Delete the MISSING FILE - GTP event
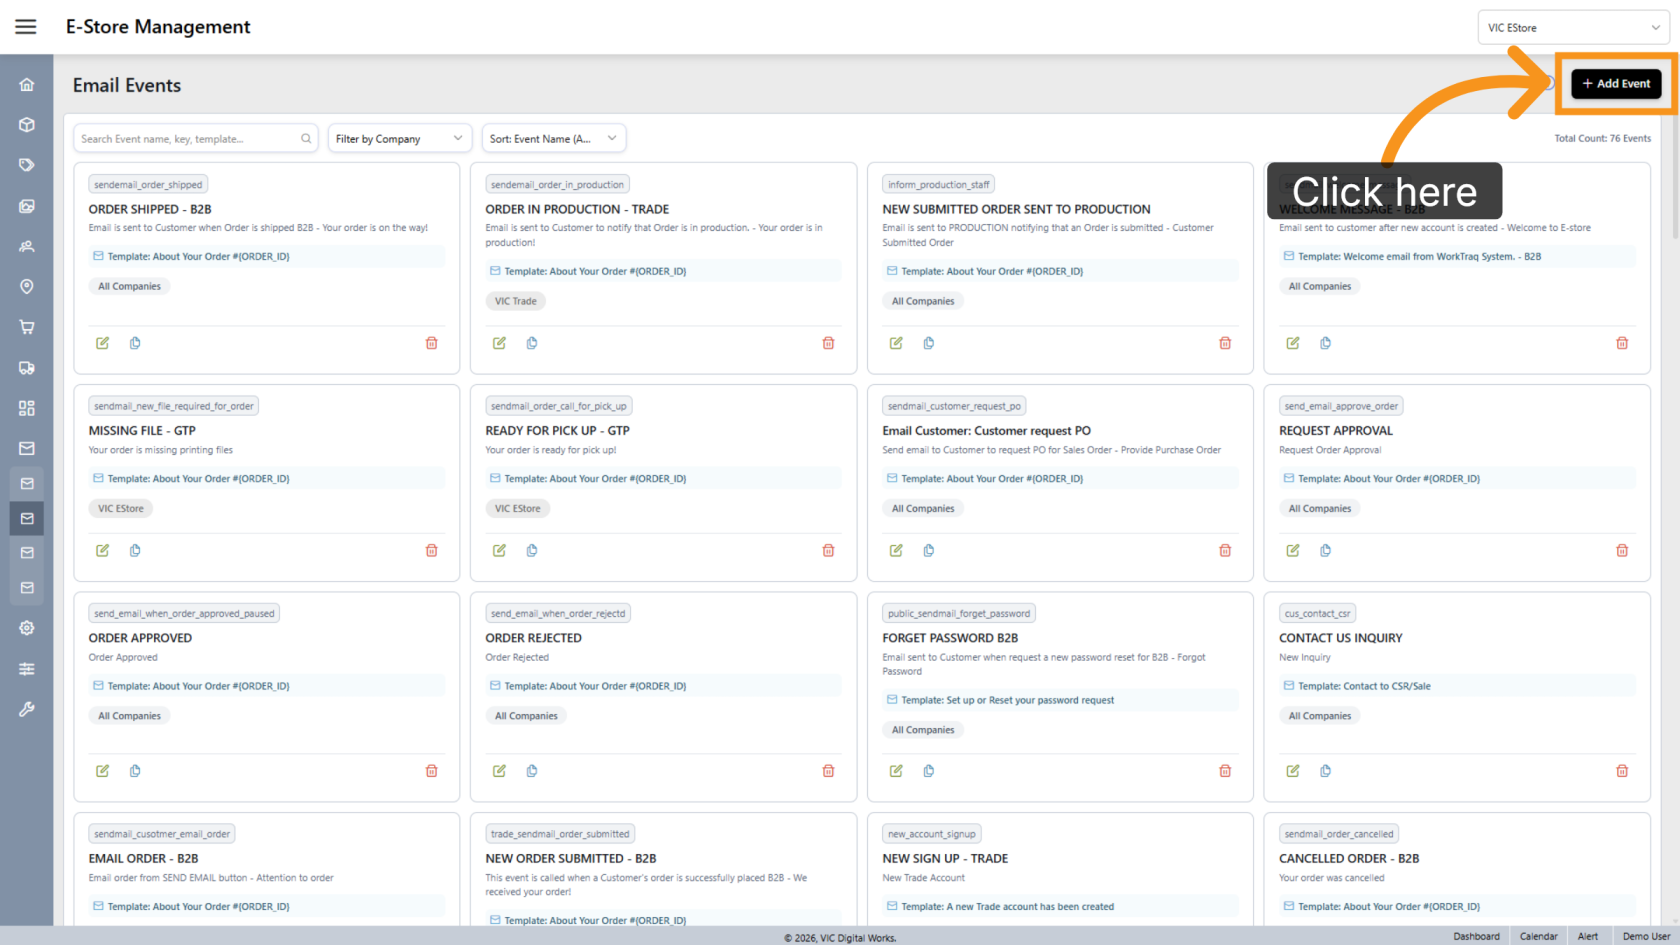The height and width of the screenshot is (945, 1680). point(432,550)
